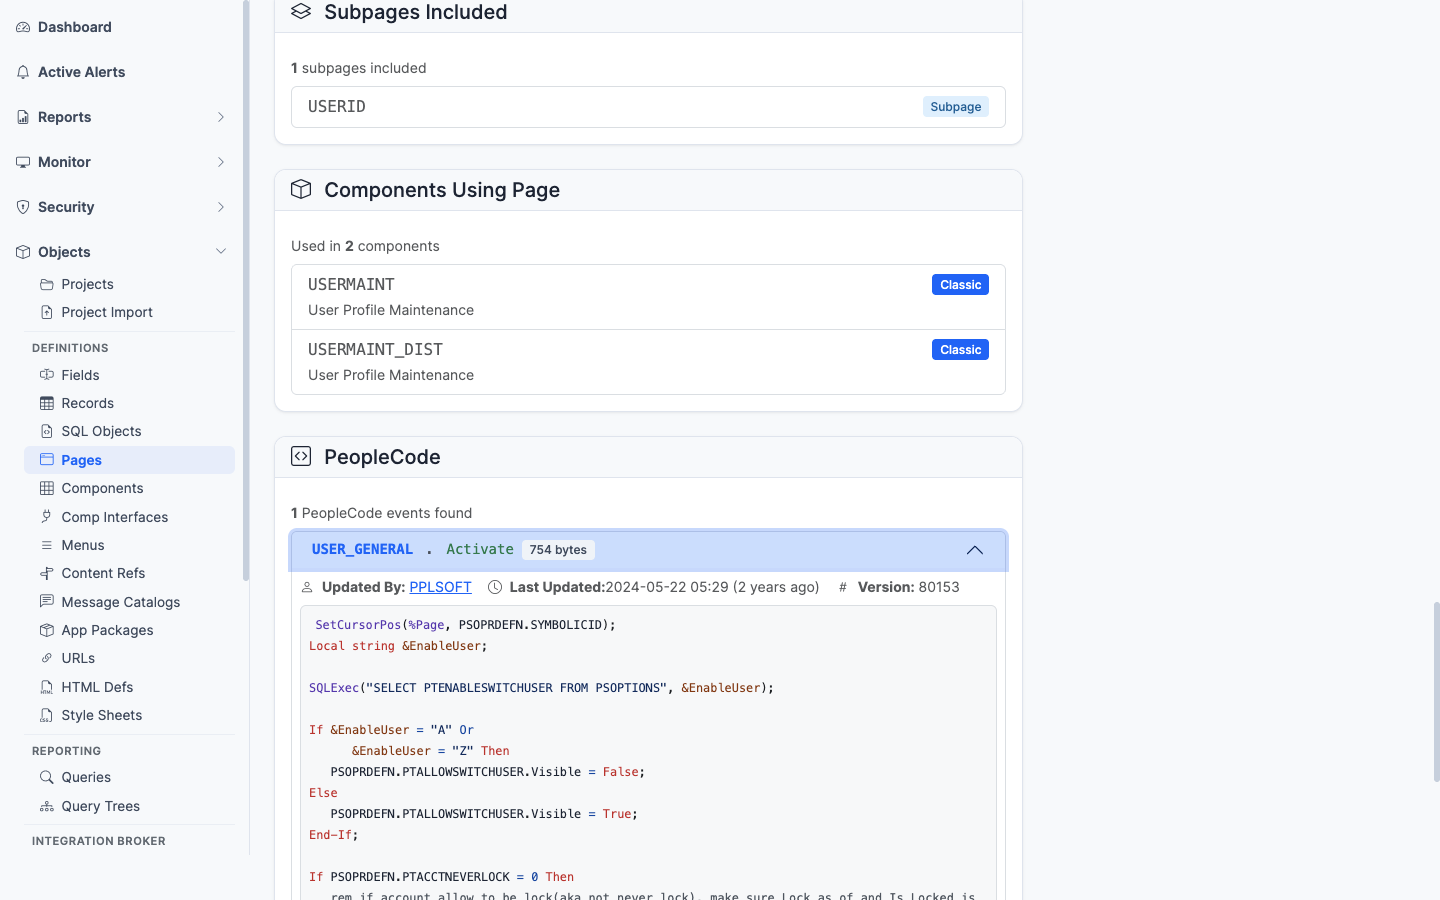Go to Records definitions
Image resolution: width=1440 pixels, height=900 pixels.
[88, 403]
